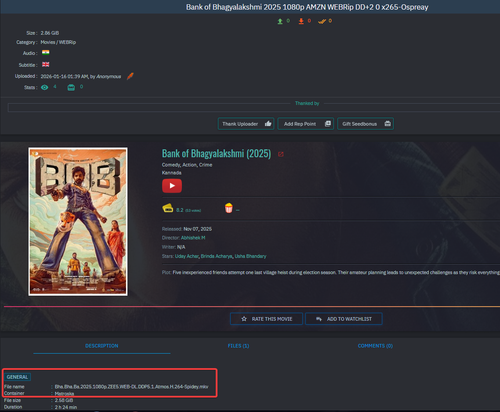The width and height of the screenshot is (500, 412).
Task: Click the orange feather icon beside Anonymous
Action: pyautogui.click(x=130, y=76)
